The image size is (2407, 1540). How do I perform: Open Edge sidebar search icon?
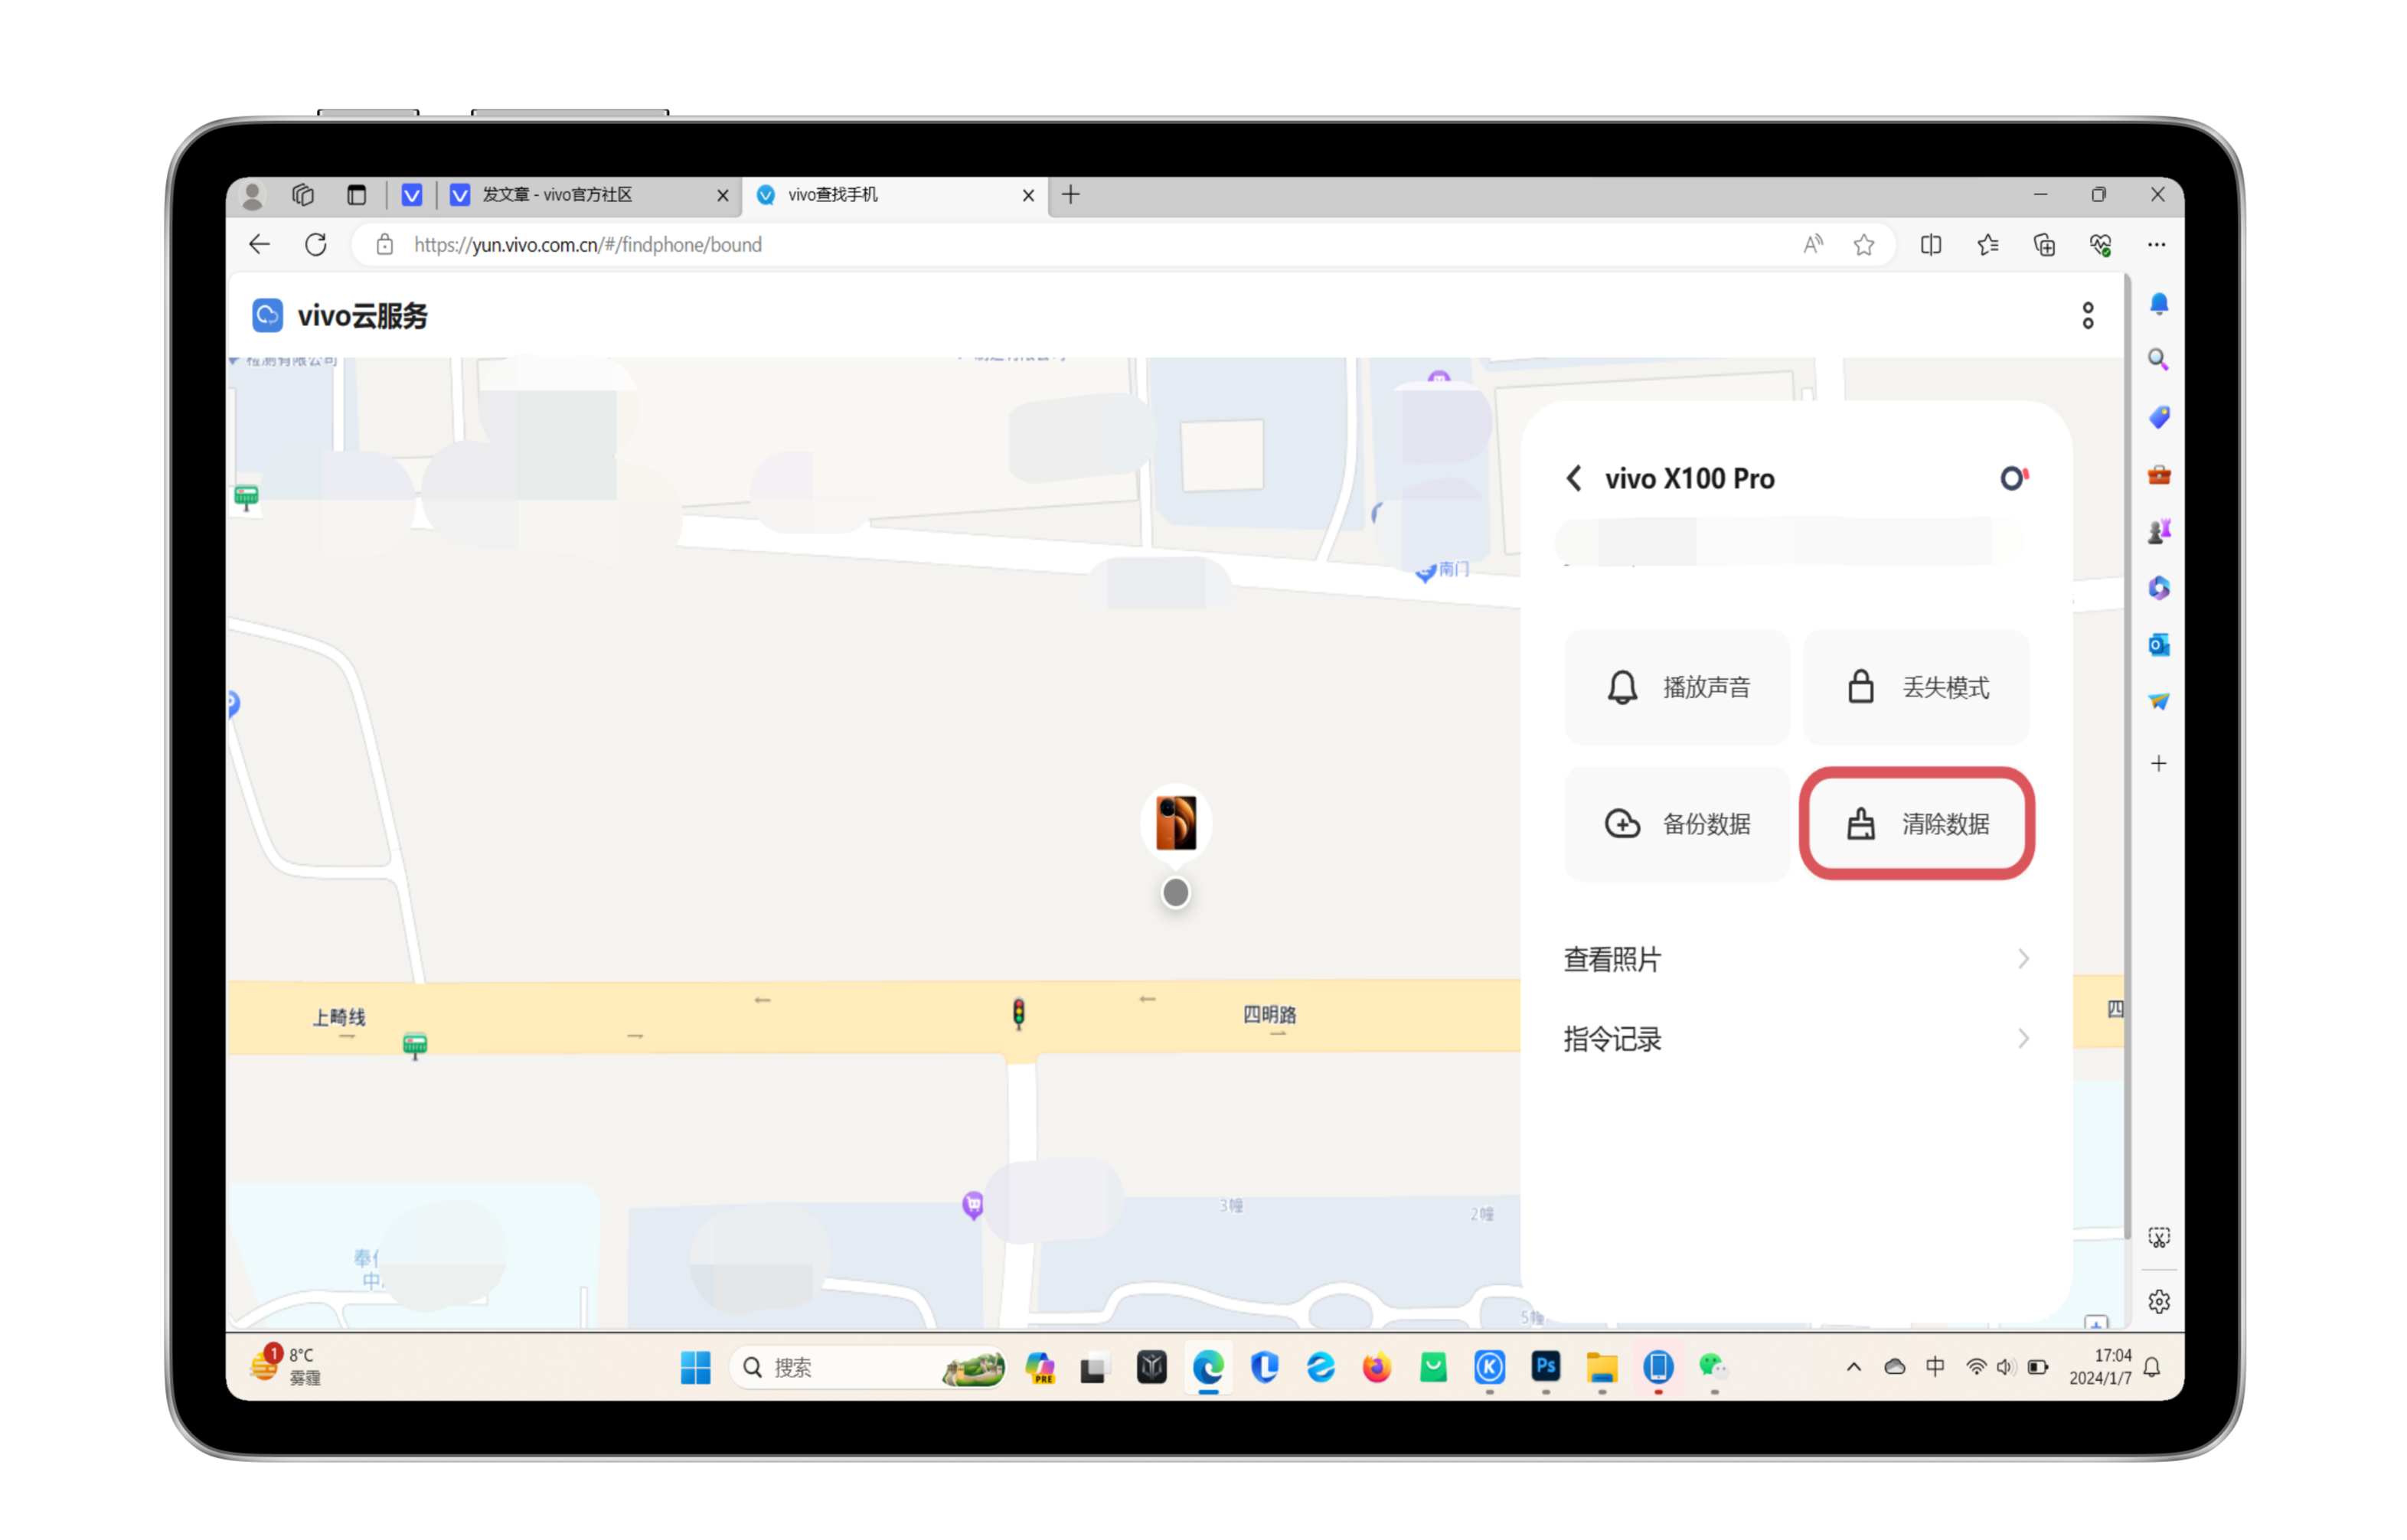tap(2159, 360)
